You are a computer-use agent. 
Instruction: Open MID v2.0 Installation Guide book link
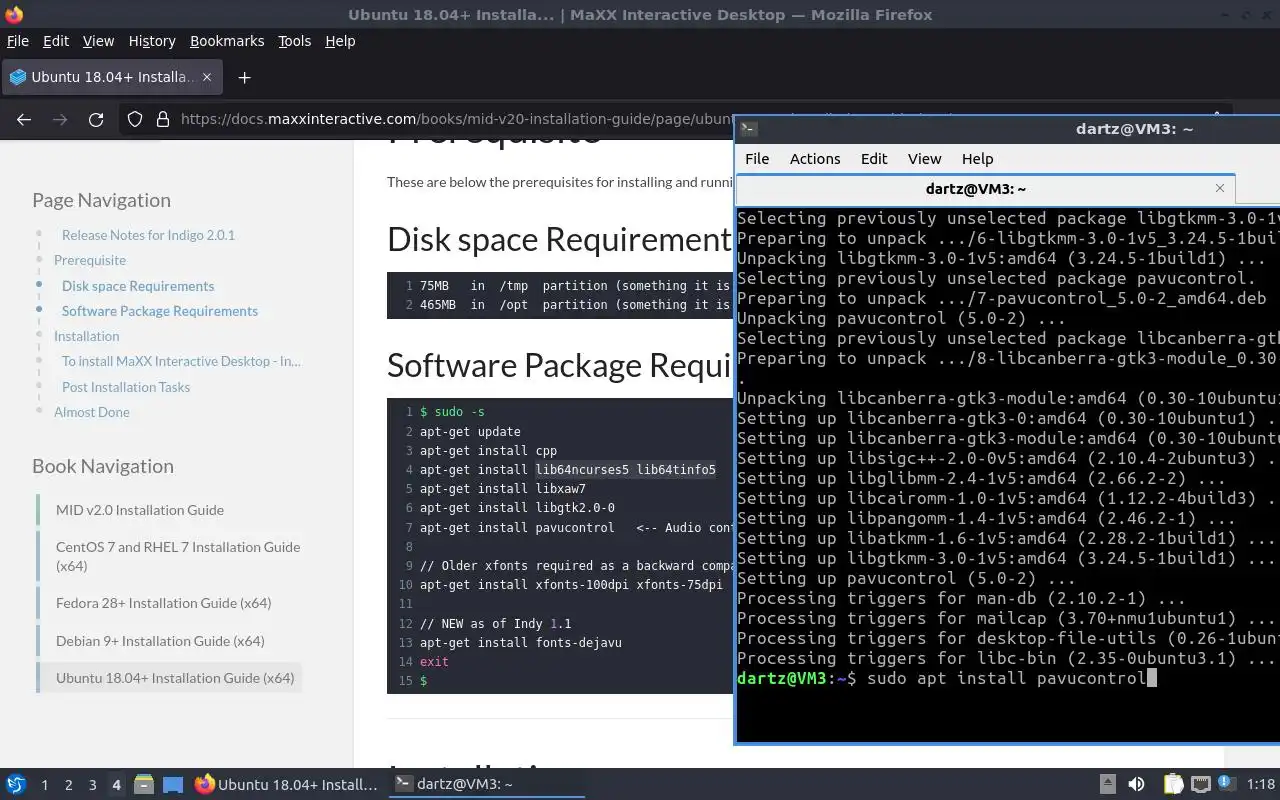click(x=140, y=510)
